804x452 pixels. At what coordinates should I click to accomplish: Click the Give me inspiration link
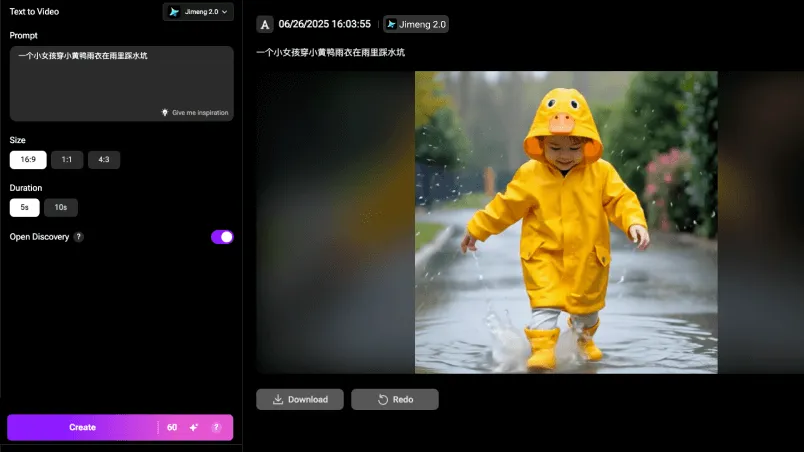point(200,113)
